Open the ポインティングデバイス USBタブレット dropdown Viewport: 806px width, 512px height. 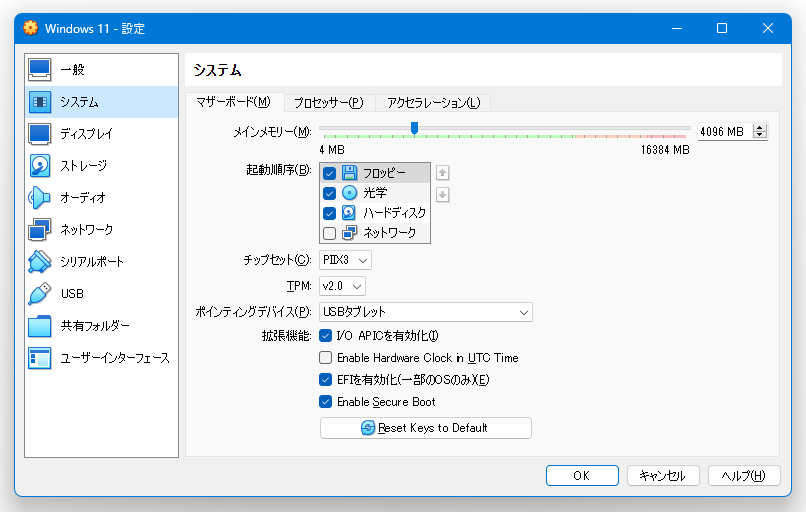coord(426,312)
